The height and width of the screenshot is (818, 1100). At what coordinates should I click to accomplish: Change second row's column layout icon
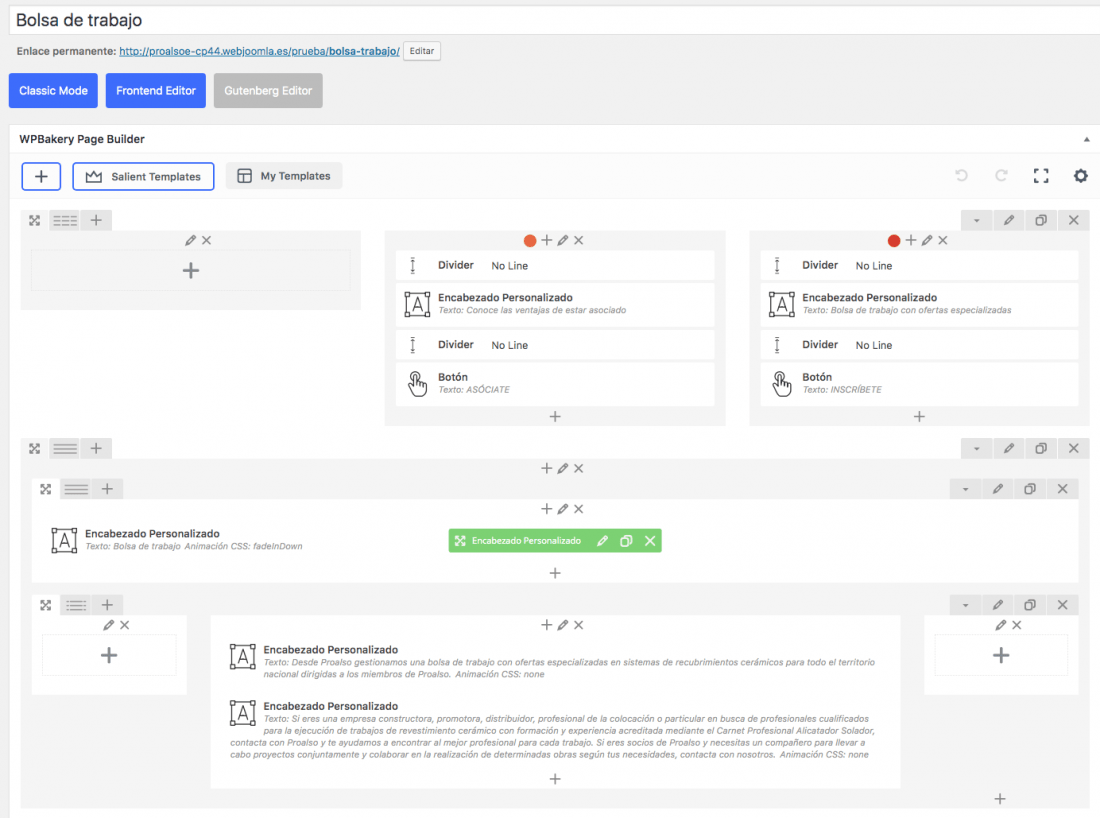coord(65,448)
